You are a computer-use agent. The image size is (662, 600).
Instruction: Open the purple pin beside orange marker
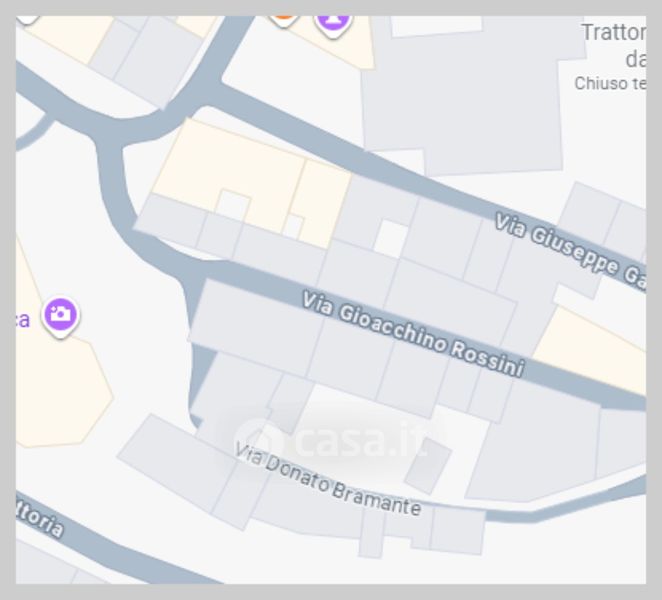click(333, 25)
